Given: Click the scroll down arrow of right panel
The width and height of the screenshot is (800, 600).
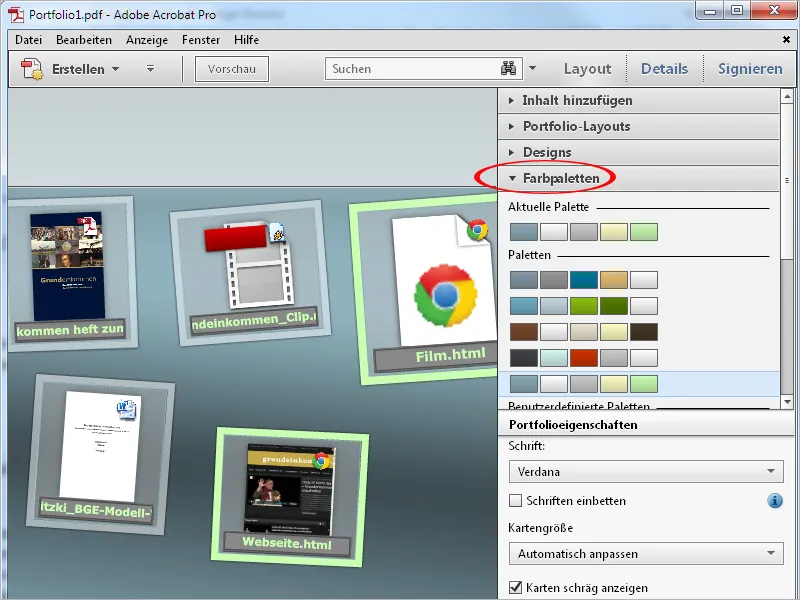Looking at the screenshot, I should coord(787,402).
